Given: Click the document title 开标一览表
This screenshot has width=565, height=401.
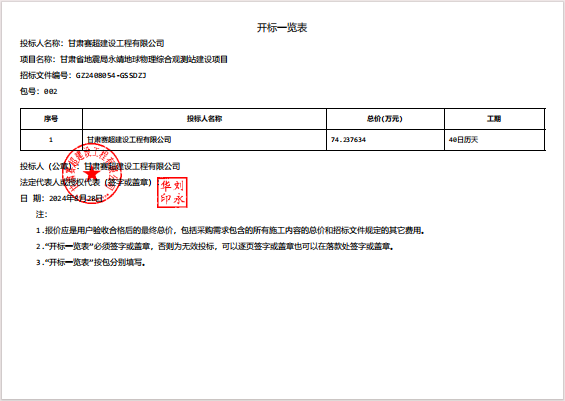Looking at the screenshot, I should point(282,28).
